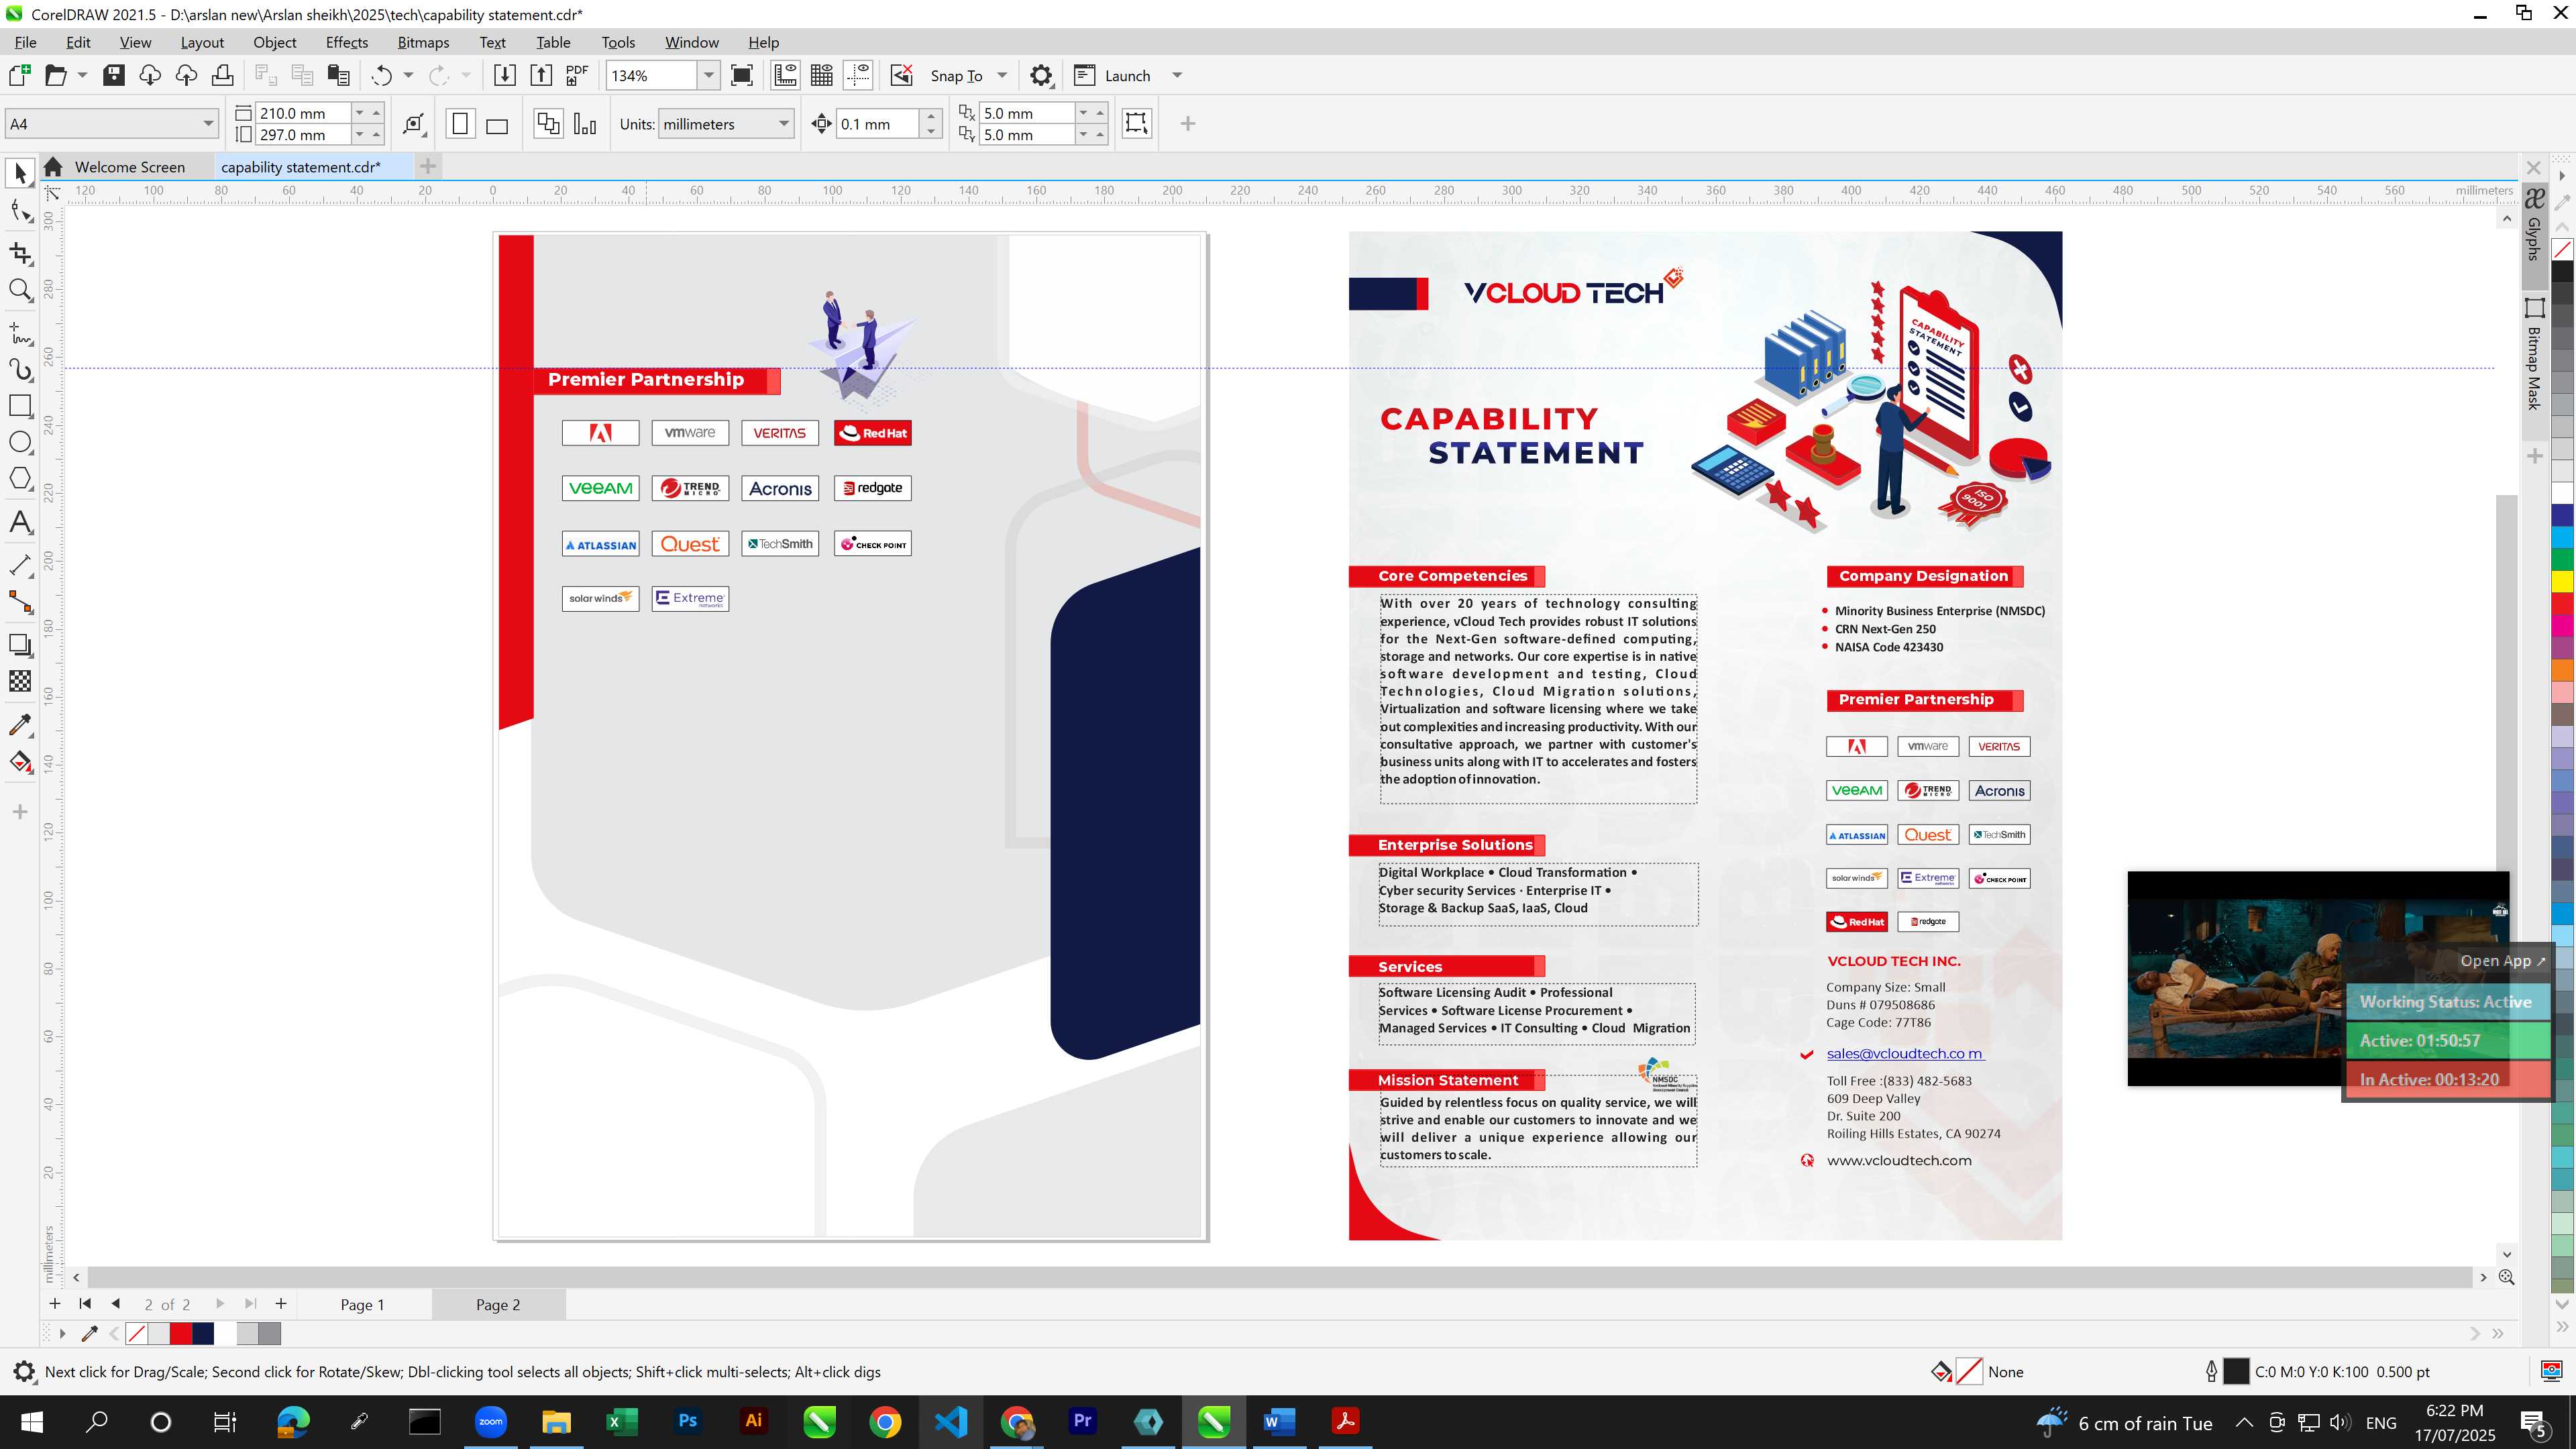Toggle the Snap Off button
2576x1449 pixels.
902,75
